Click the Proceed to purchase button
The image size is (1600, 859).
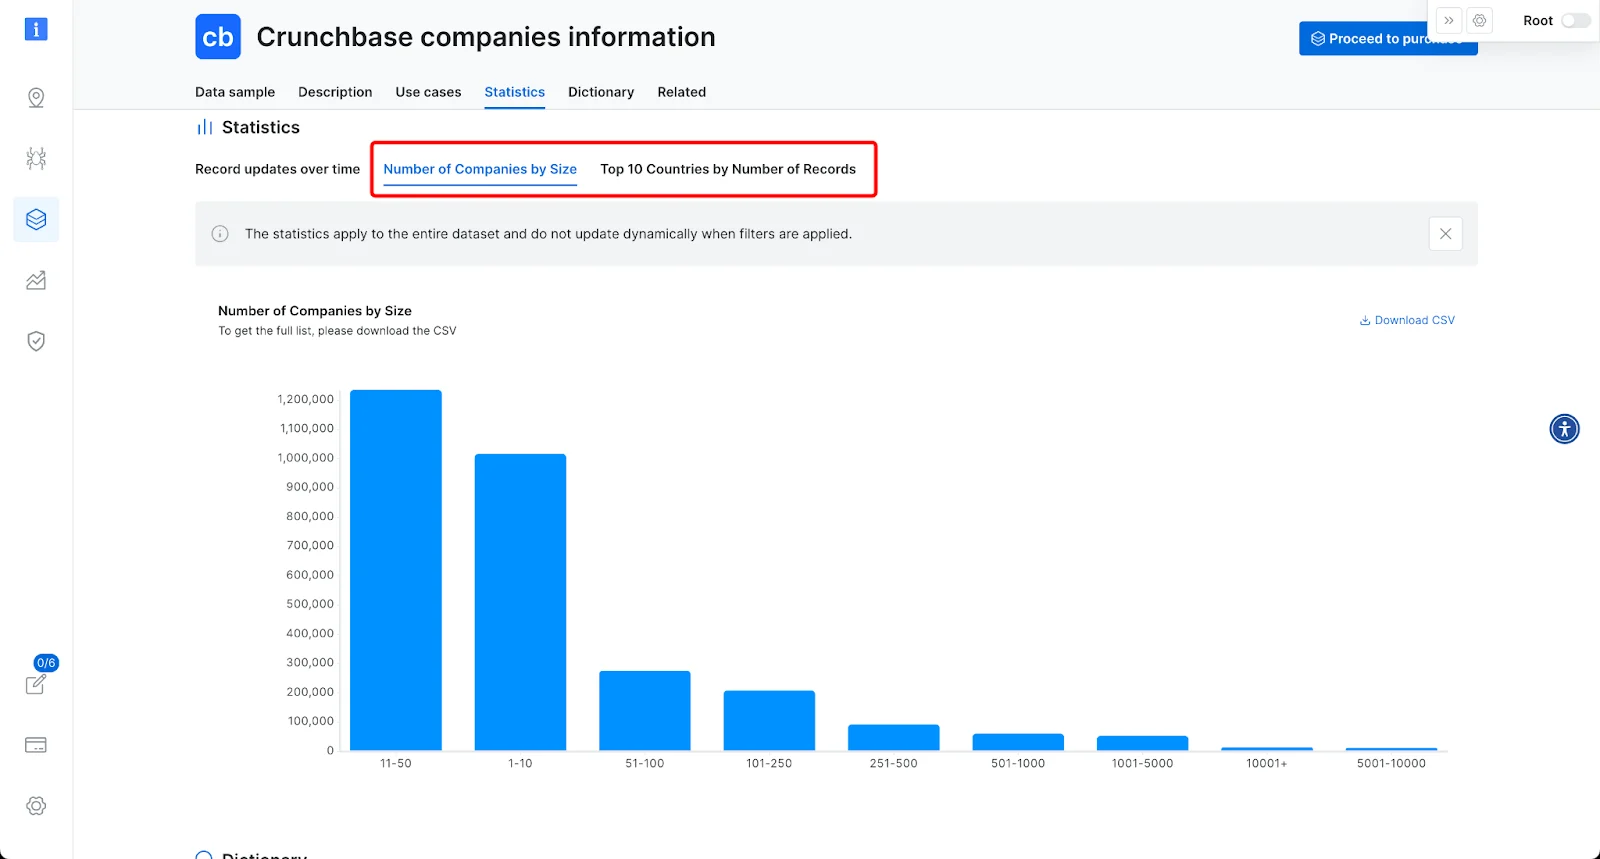pos(1388,39)
